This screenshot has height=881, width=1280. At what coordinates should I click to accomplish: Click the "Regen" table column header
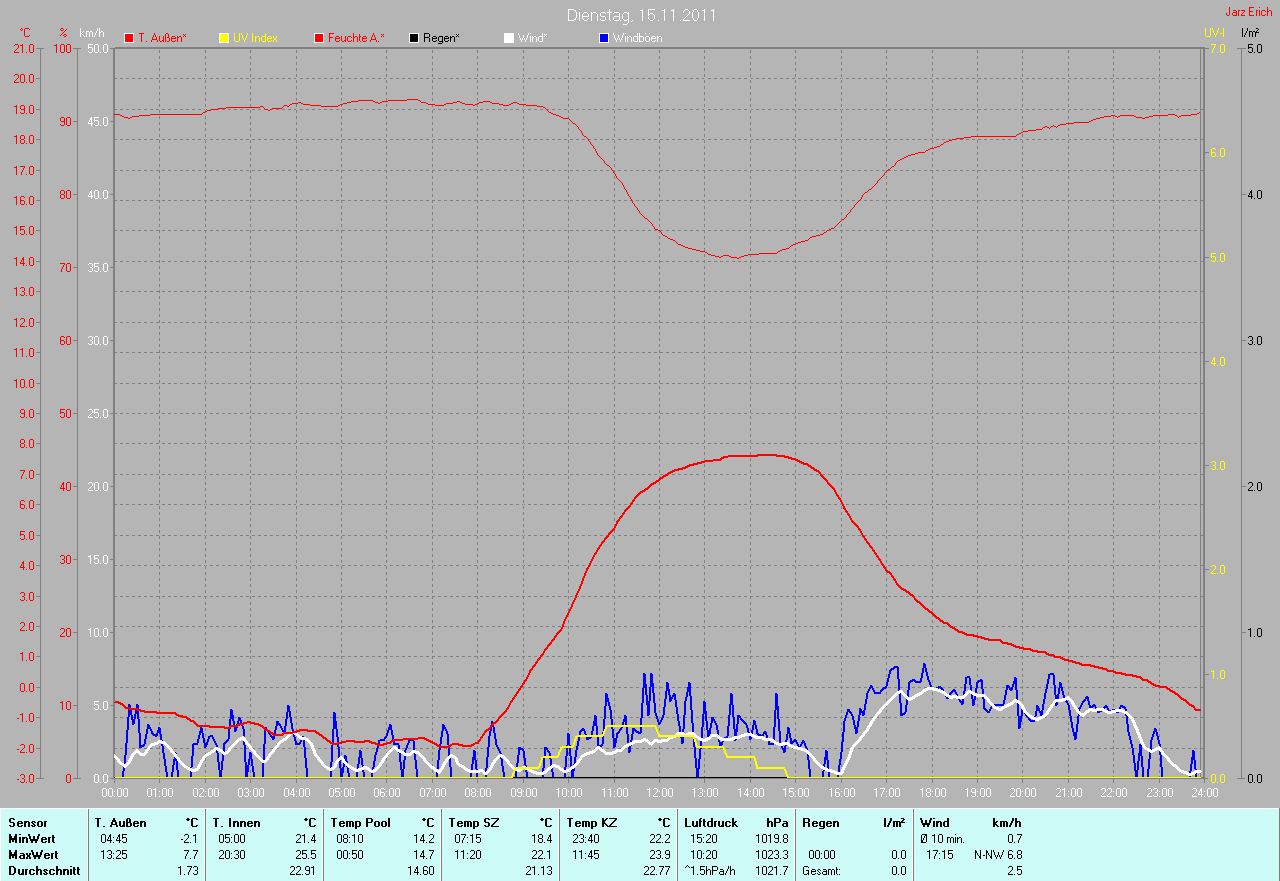[820, 823]
